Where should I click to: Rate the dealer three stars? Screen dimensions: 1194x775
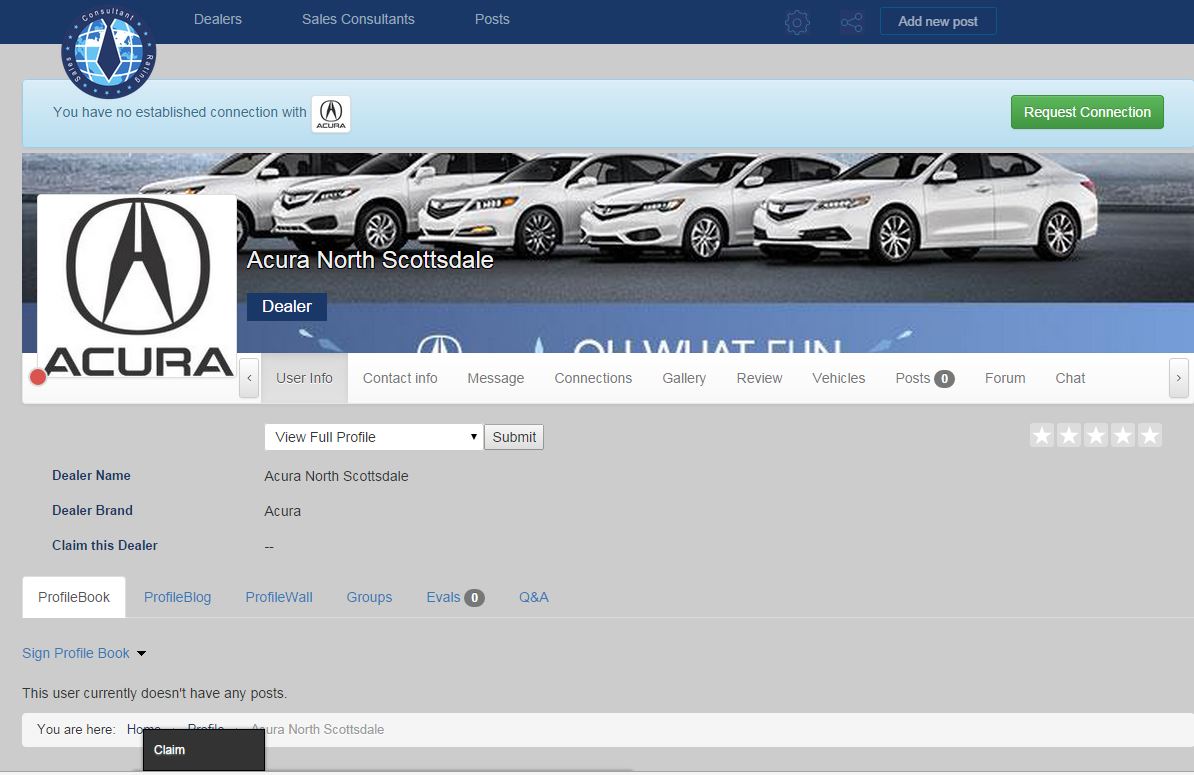click(x=1096, y=435)
